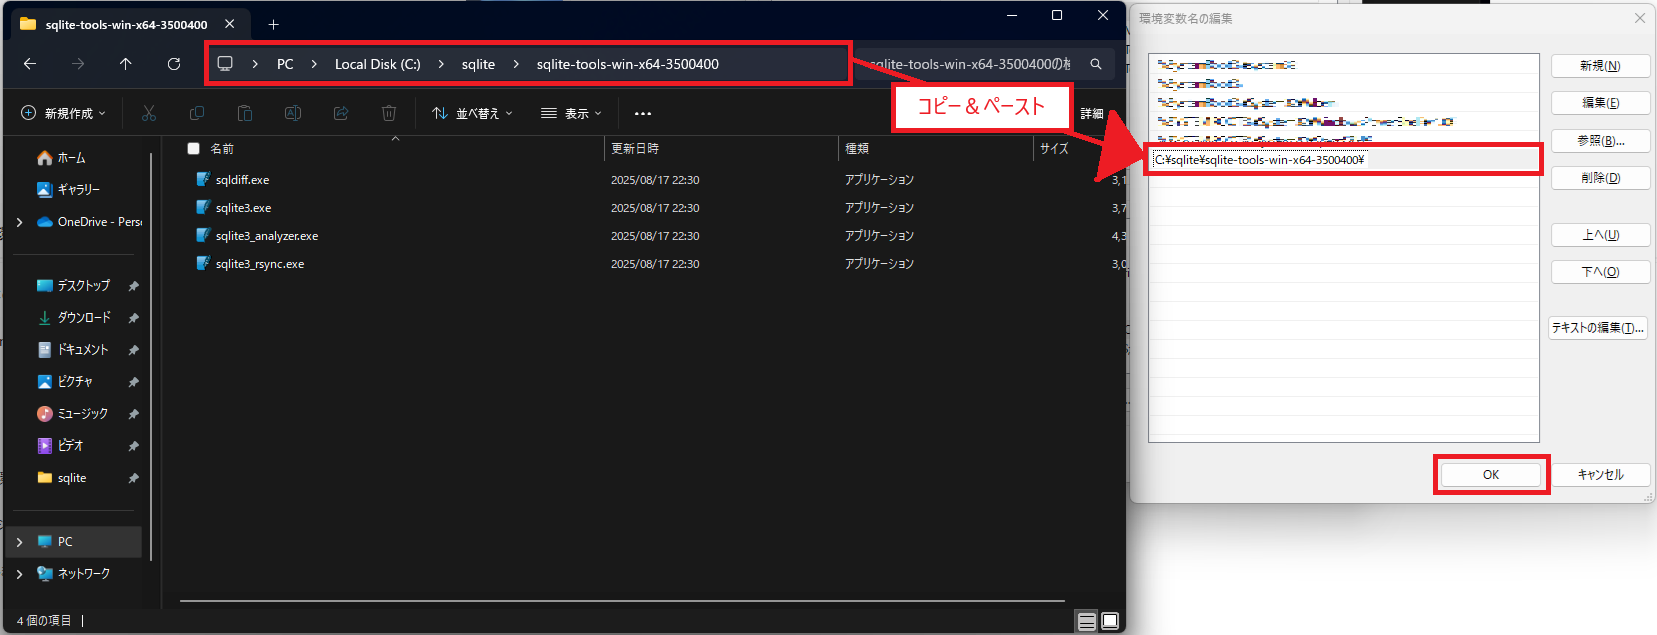The height and width of the screenshot is (635, 1657).
Task: Open ピクチャ in navigation pane
Action: click(x=75, y=382)
